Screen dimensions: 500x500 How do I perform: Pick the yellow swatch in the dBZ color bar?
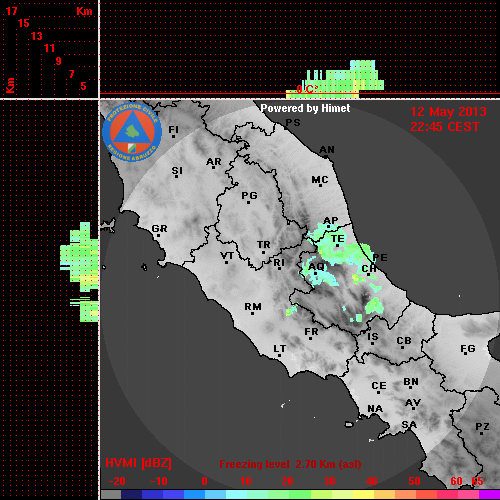[x=363, y=495]
